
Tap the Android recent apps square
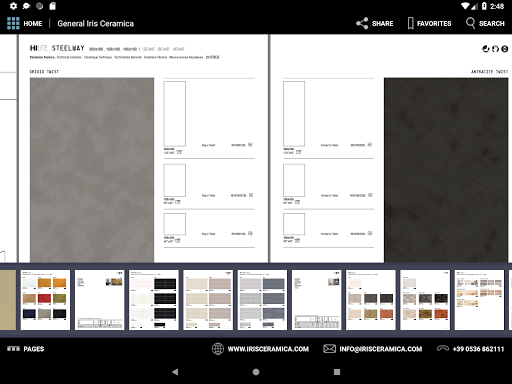[x=337, y=372]
